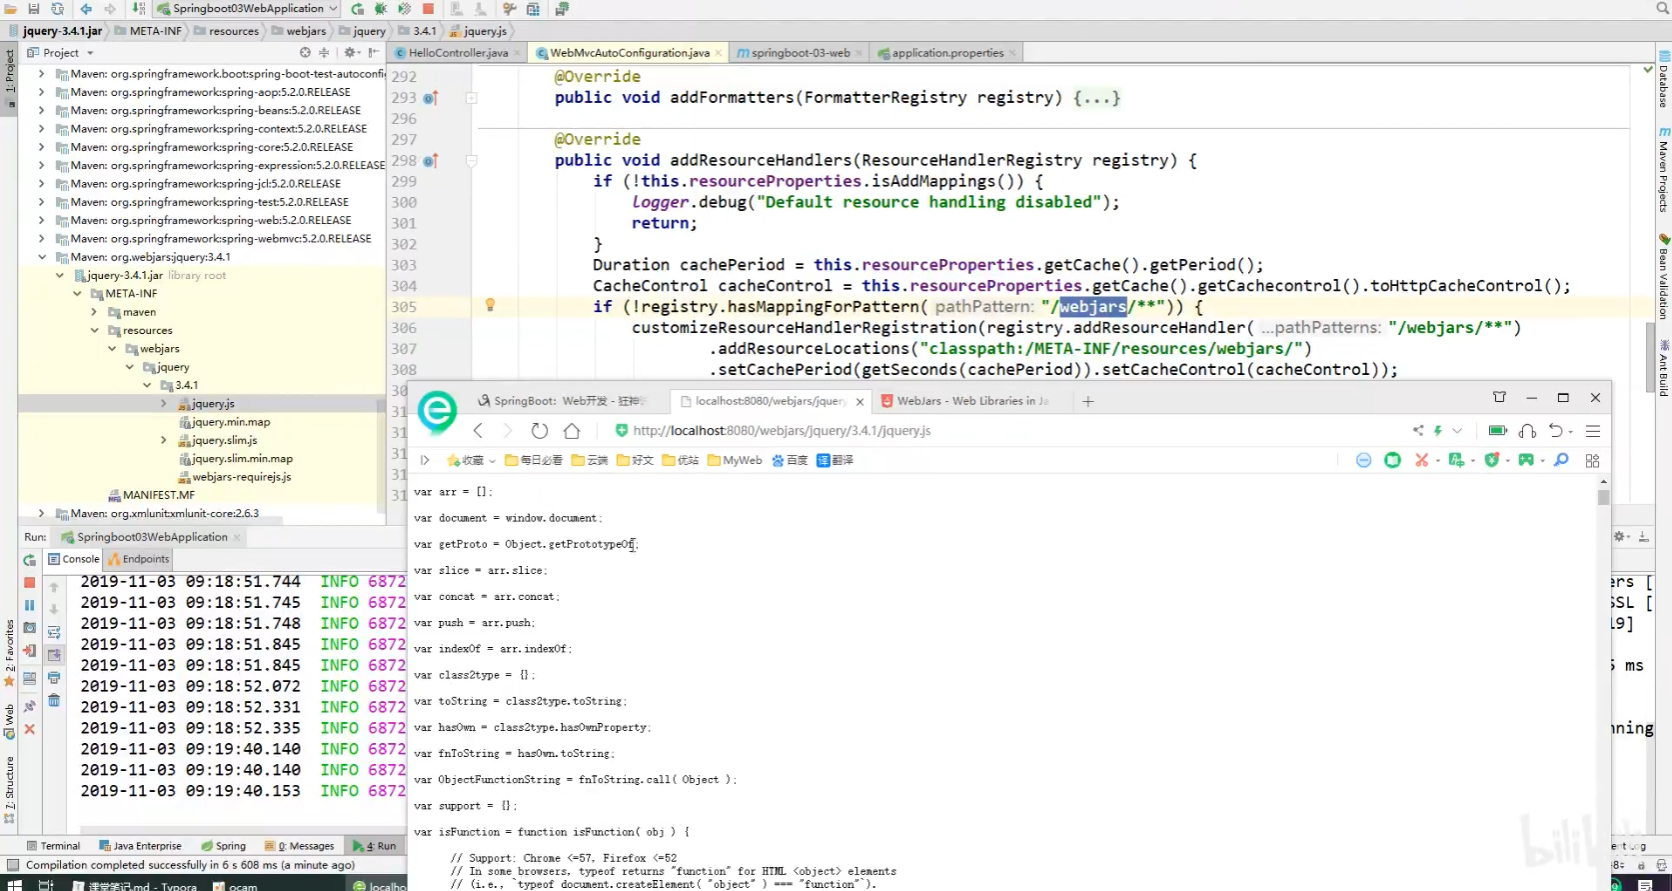The image size is (1672, 891).
Task: Pause output in Run panel
Action: point(29,605)
